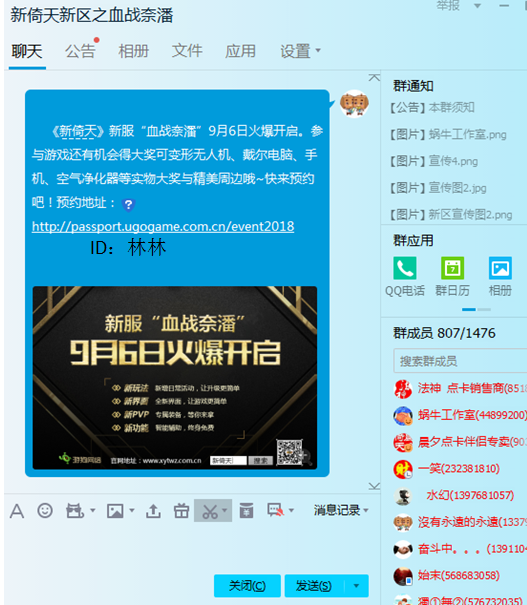This screenshot has width=527, height=605.
Task: Click avatar of 始末
Action: [x=403, y=576]
